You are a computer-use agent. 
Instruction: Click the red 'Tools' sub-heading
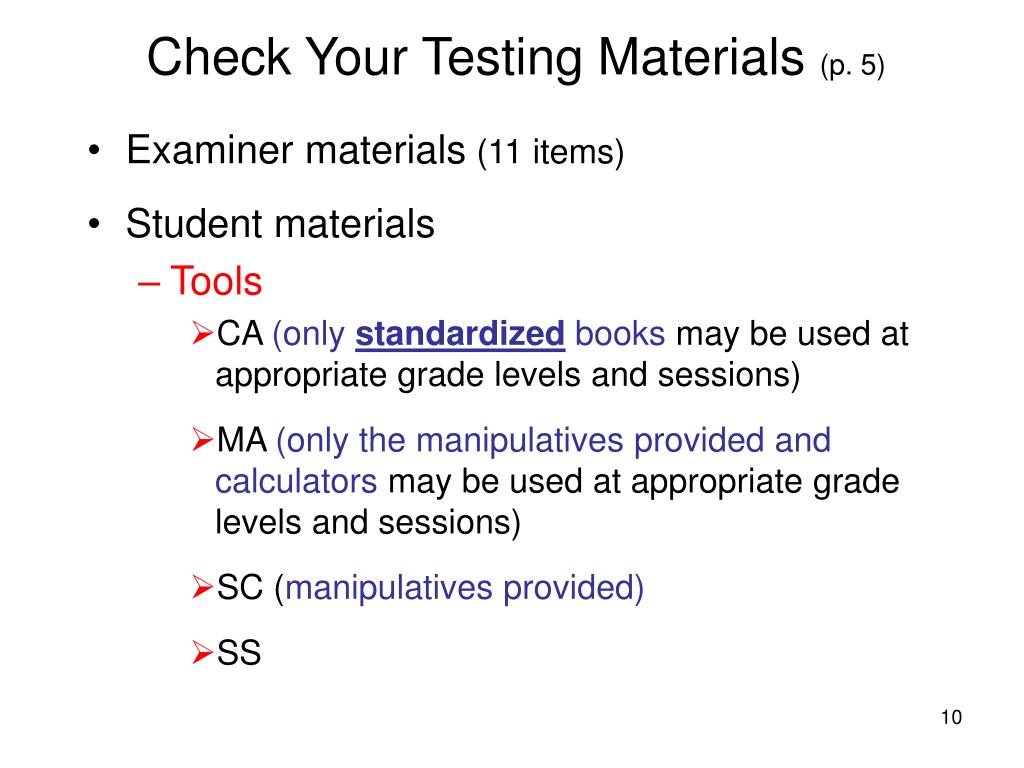pyautogui.click(x=216, y=281)
